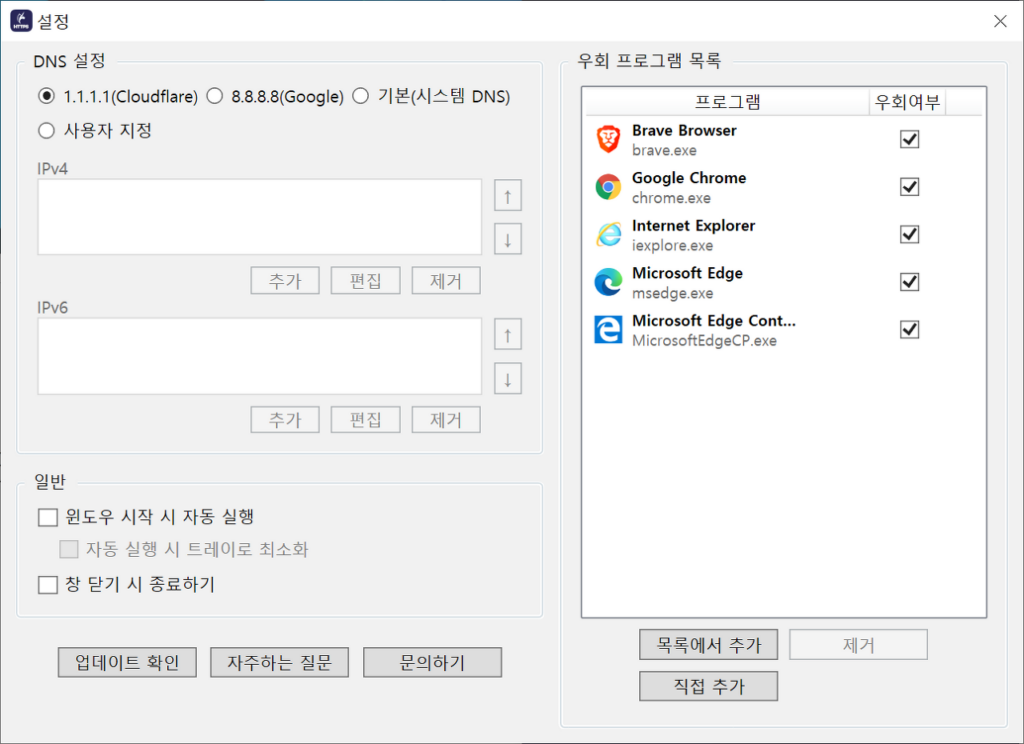The image size is (1024, 744).
Task: Uncheck bypass for Brave Browser
Action: (x=909, y=139)
